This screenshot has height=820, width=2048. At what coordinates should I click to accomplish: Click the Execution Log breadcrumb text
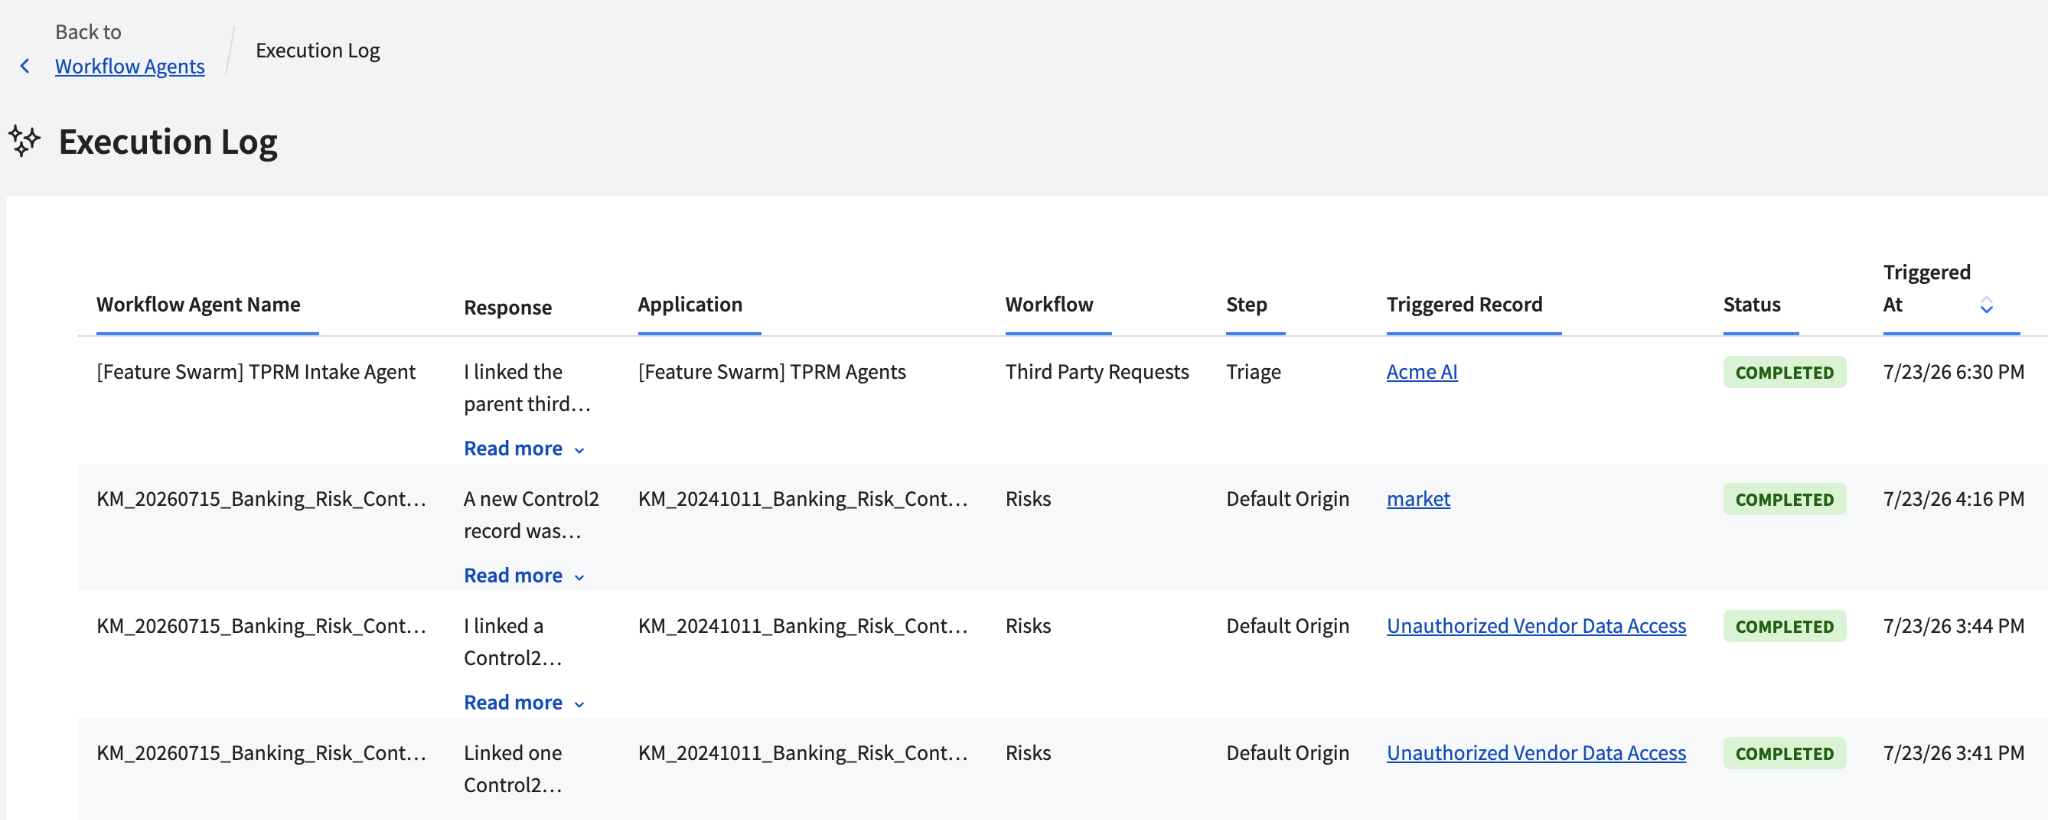click(x=318, y=51)
